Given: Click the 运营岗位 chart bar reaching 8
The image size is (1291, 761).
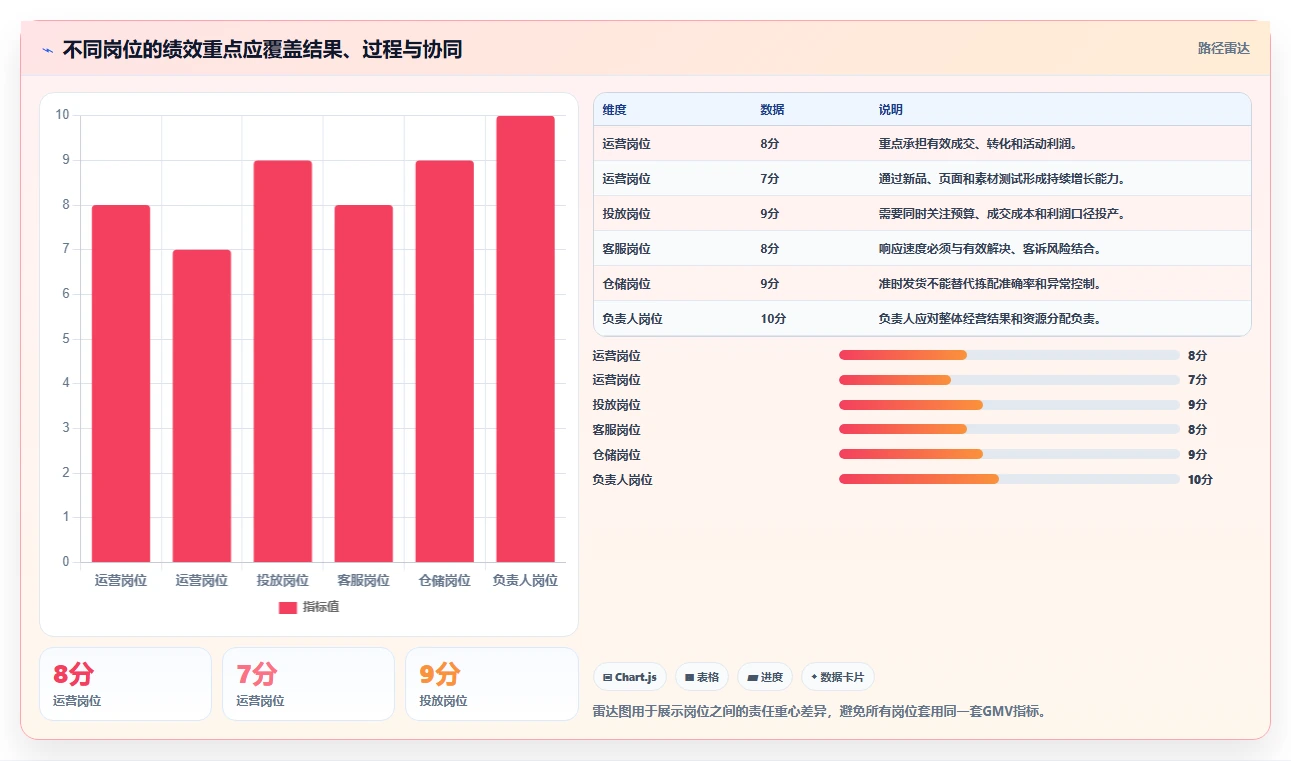Looking at the screenshot, I should pos(121,384).
